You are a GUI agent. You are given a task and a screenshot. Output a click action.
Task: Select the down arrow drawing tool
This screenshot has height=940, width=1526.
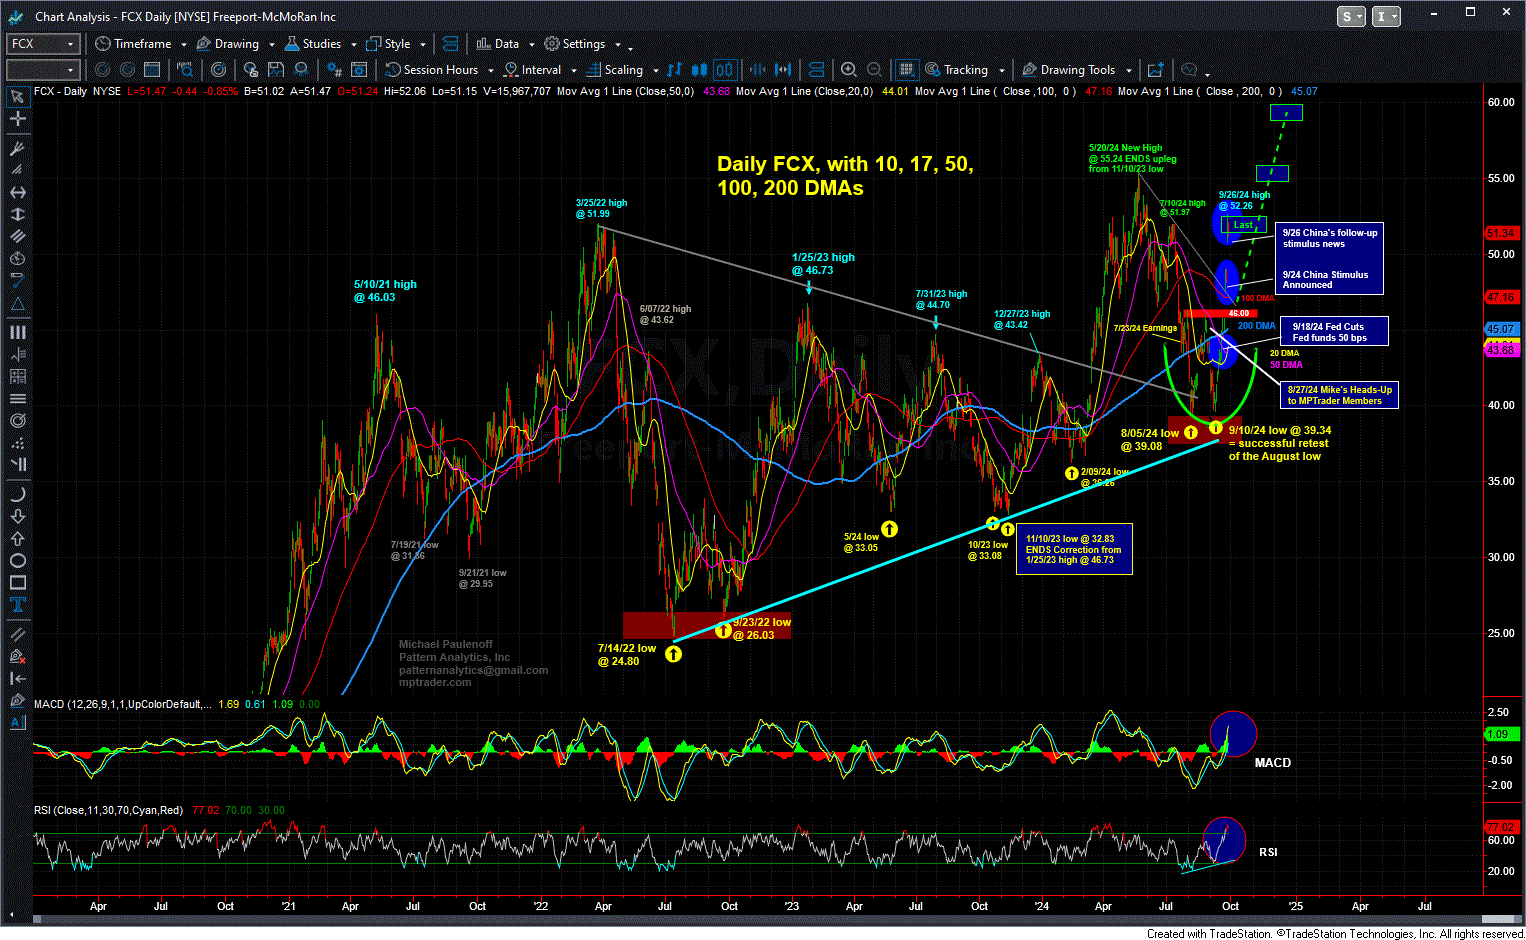point(17,516)
